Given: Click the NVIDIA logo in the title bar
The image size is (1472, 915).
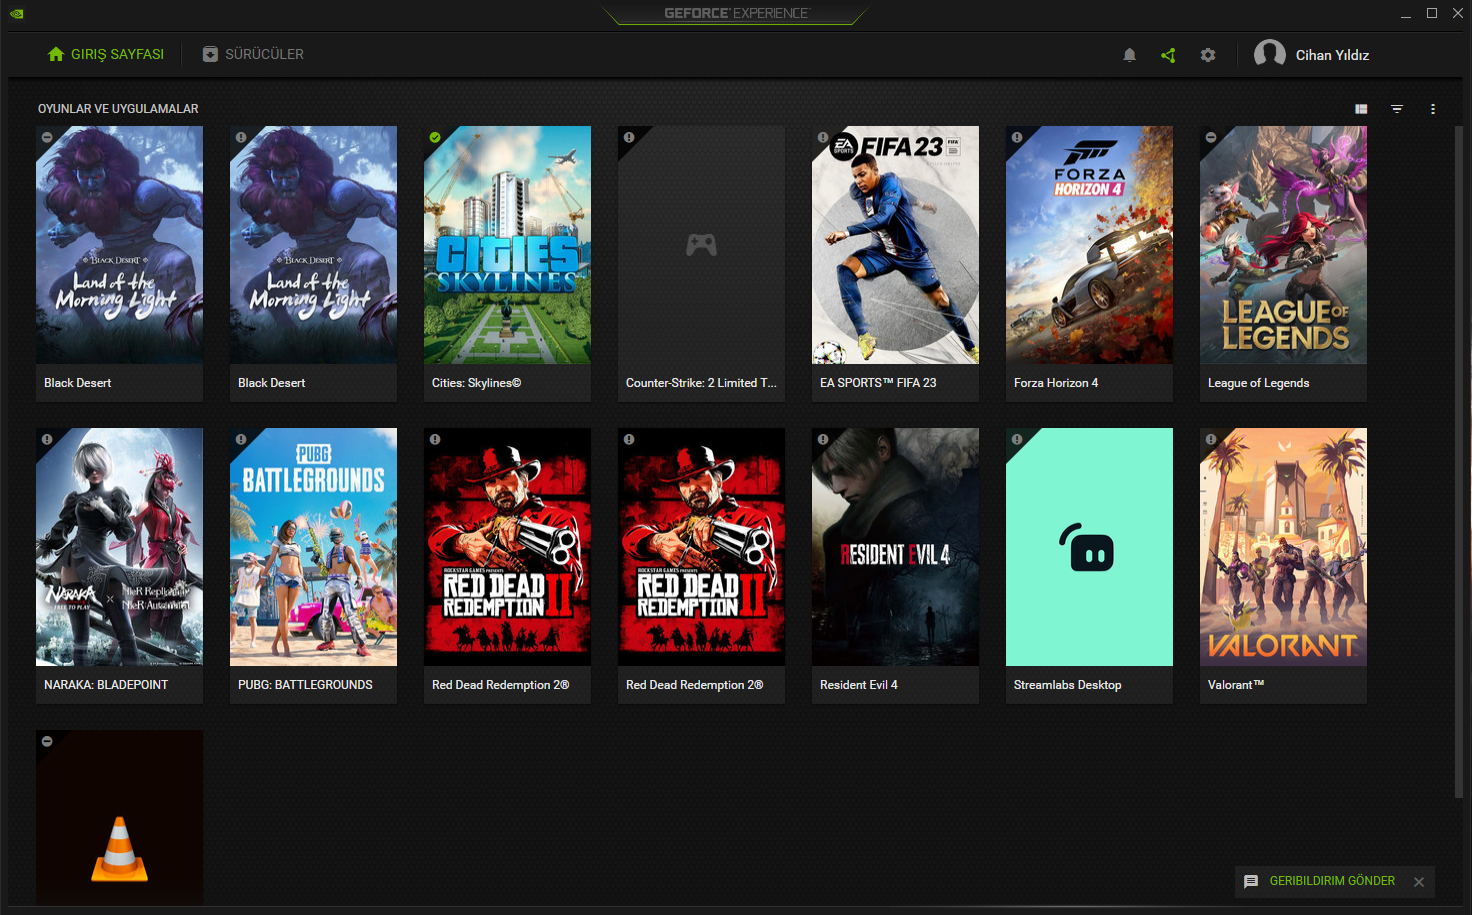Looking at the screenshot, I should point(17,13).
